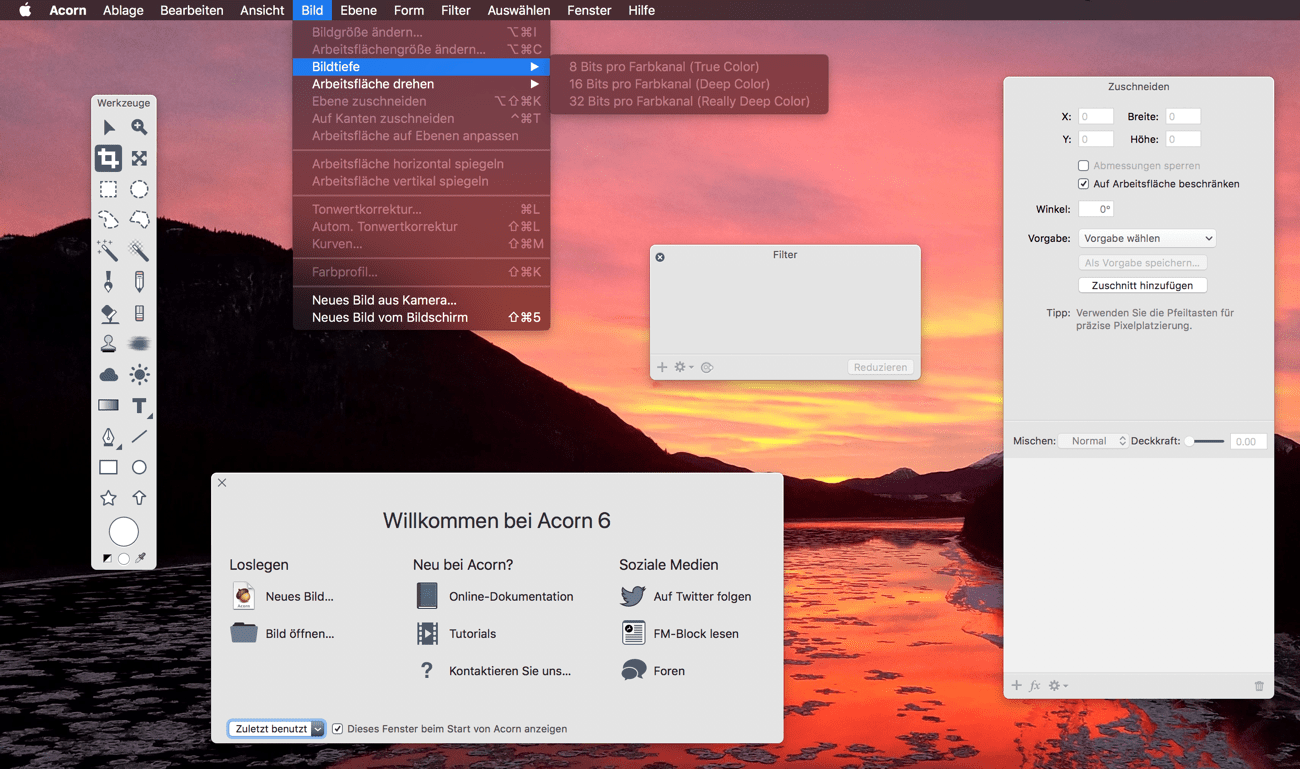Open the Auswählen menu
This screenshot has height=769, width=1300.
tap(518, 10)
